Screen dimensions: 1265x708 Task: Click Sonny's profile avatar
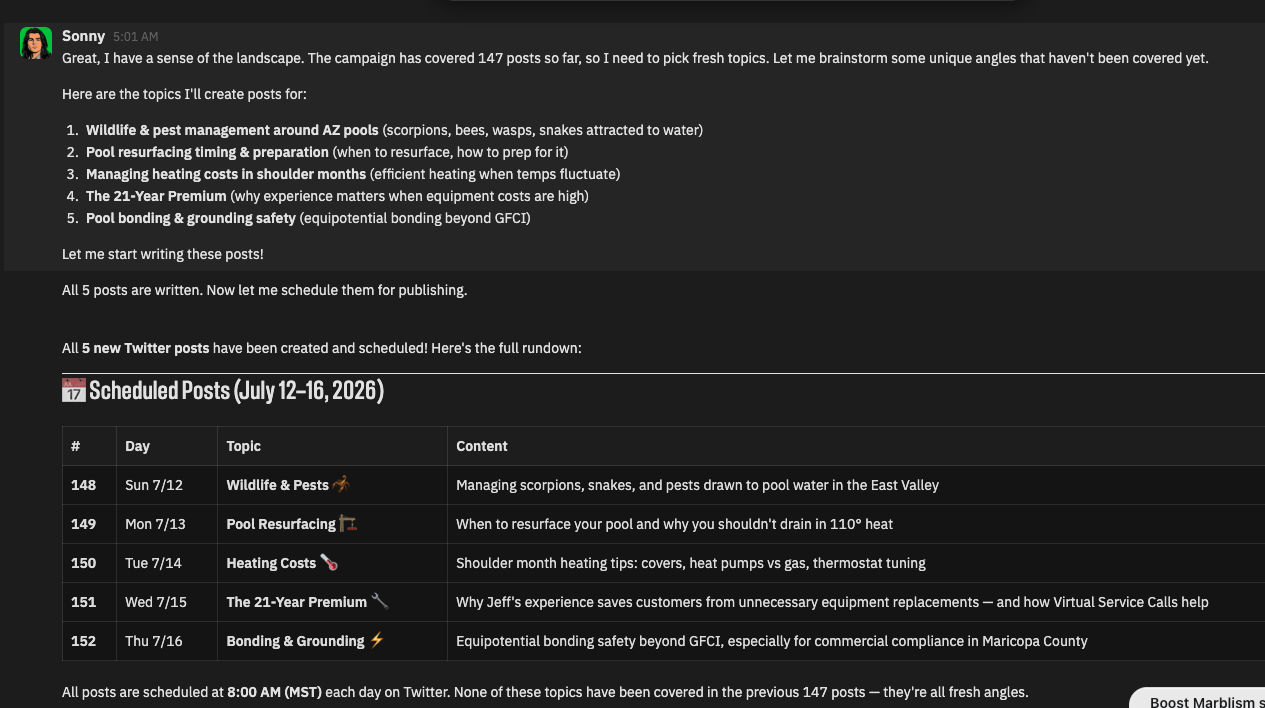[x=36, y=44]
